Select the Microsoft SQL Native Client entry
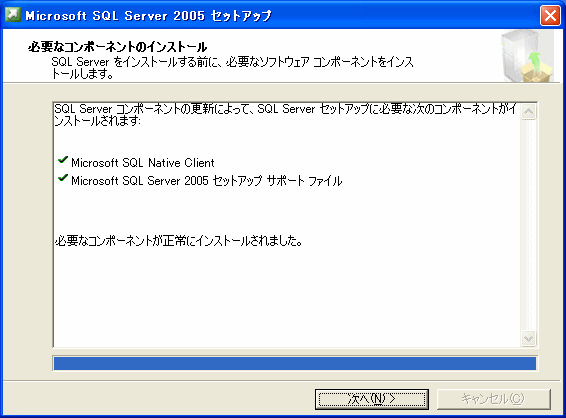The image size is (566, 418). [x=143, y=163]
